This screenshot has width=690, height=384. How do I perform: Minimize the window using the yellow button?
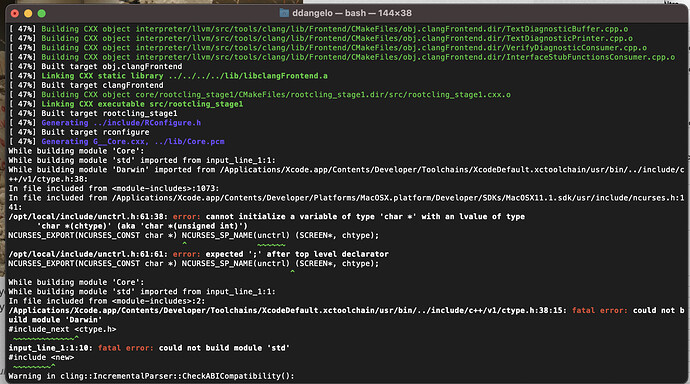click(28, 14)
